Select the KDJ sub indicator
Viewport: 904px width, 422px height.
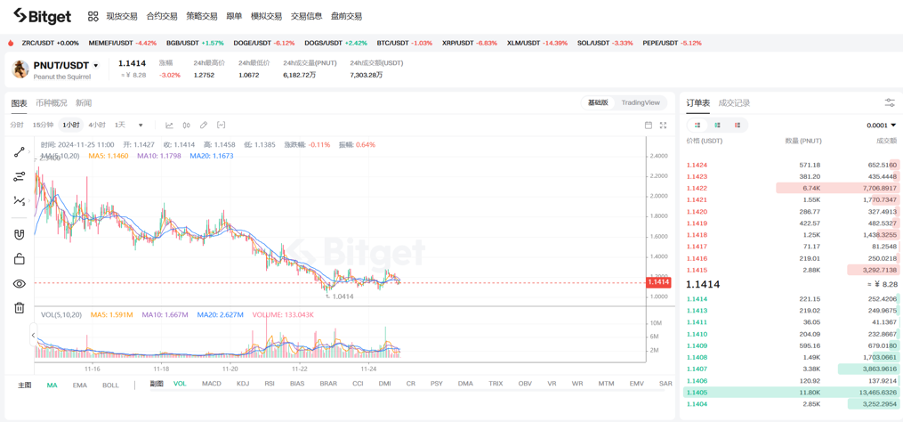243,383
